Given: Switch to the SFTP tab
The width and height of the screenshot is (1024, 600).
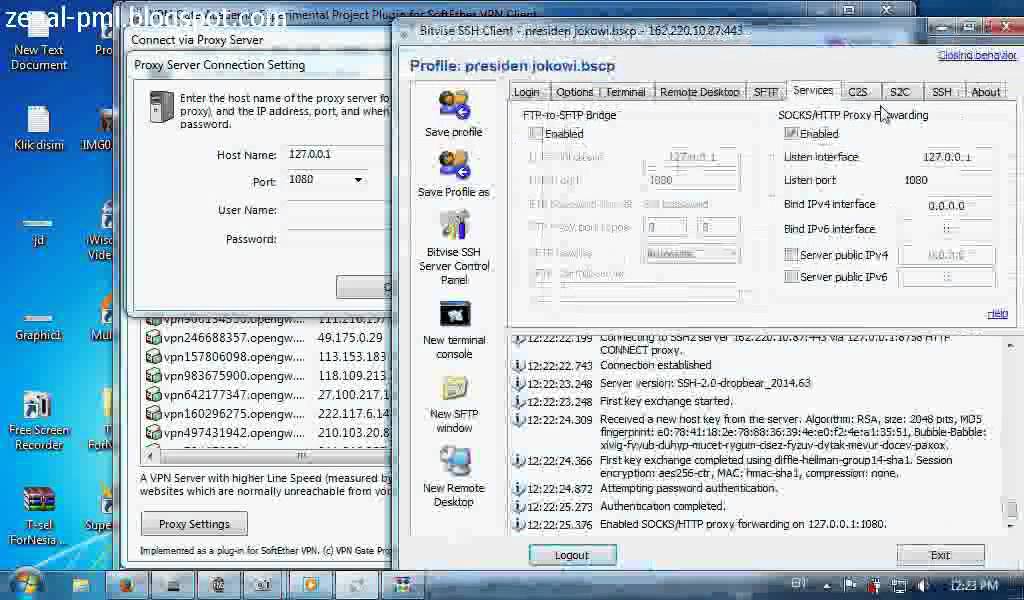Looking at the screenshot, I should pos(765,92).
